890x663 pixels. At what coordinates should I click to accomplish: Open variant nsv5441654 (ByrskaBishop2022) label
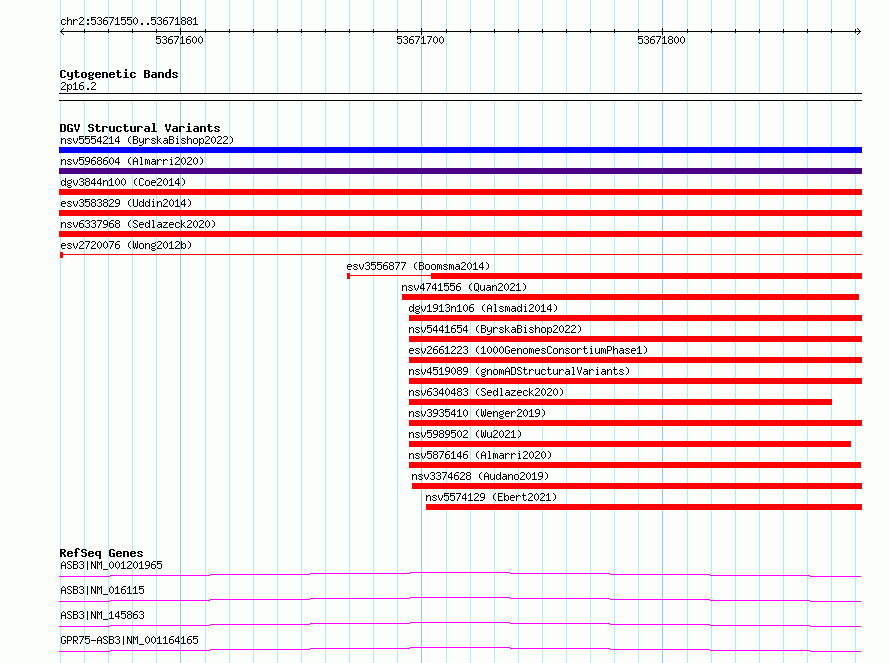(495, 329)
